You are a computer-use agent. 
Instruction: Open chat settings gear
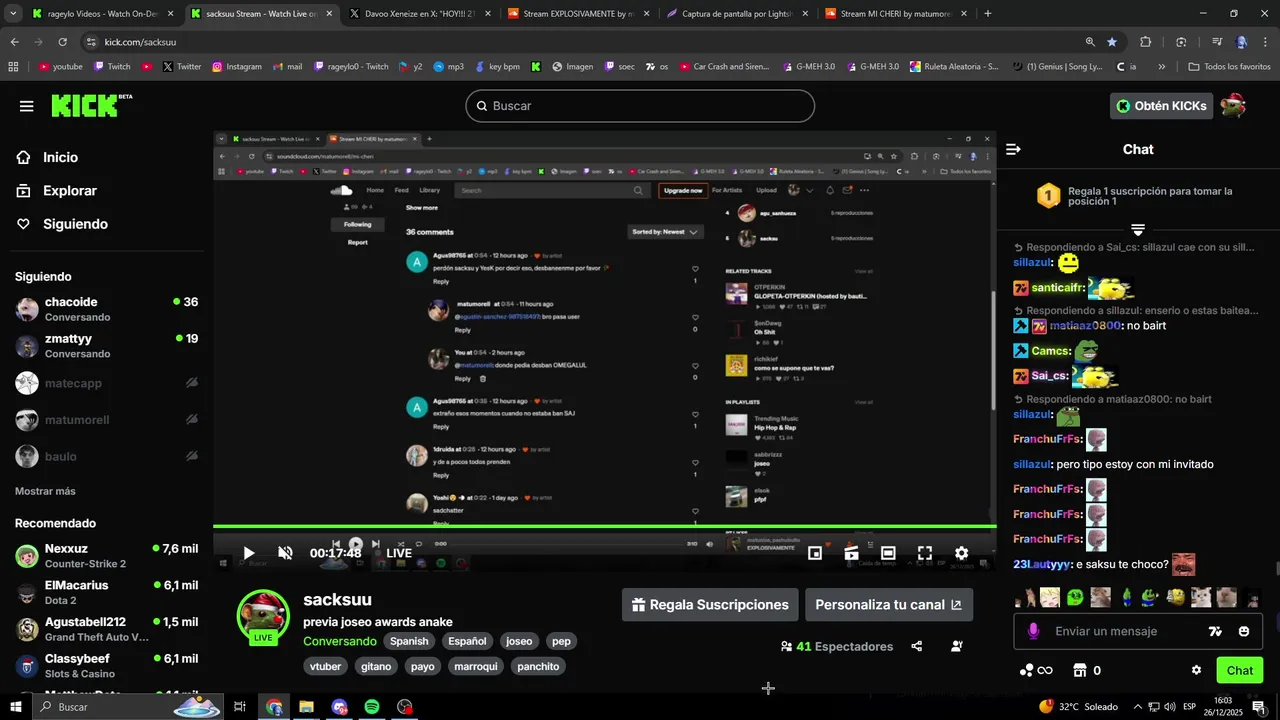1196,670
